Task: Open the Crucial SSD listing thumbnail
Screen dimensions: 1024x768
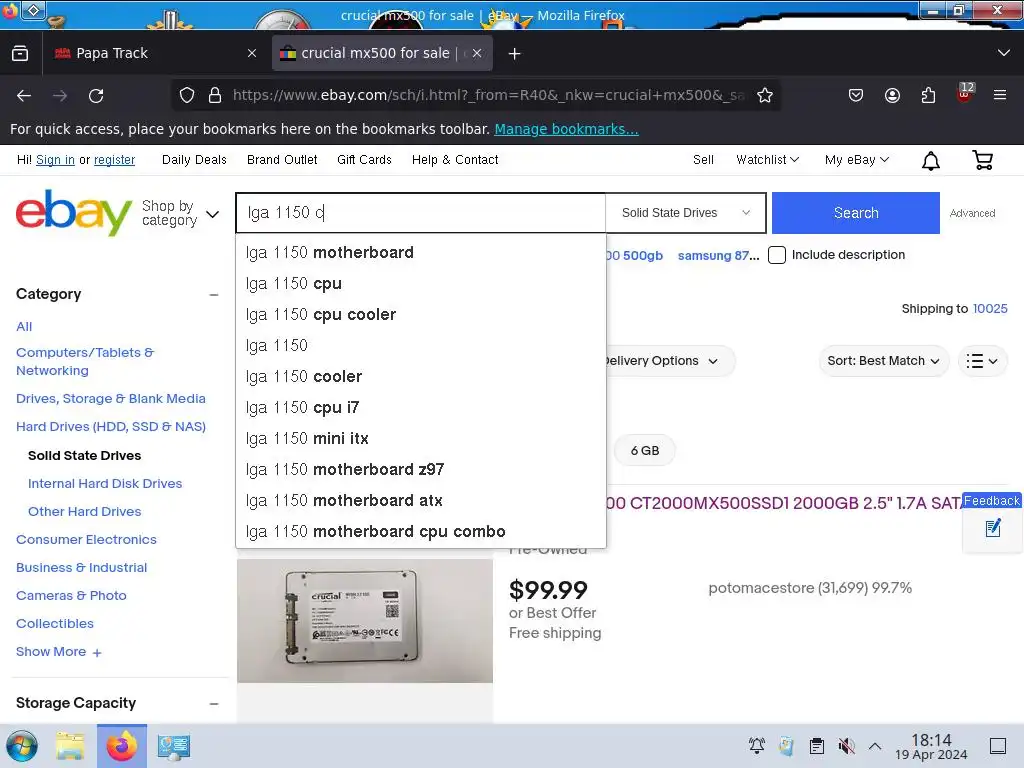Action: [x=365, y=621]
